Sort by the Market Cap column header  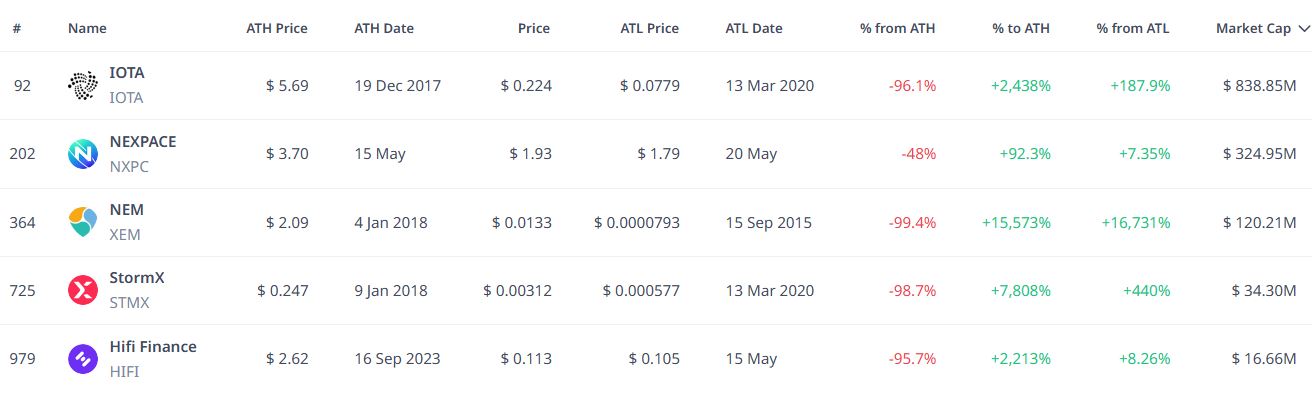[x=1253, y=29]
